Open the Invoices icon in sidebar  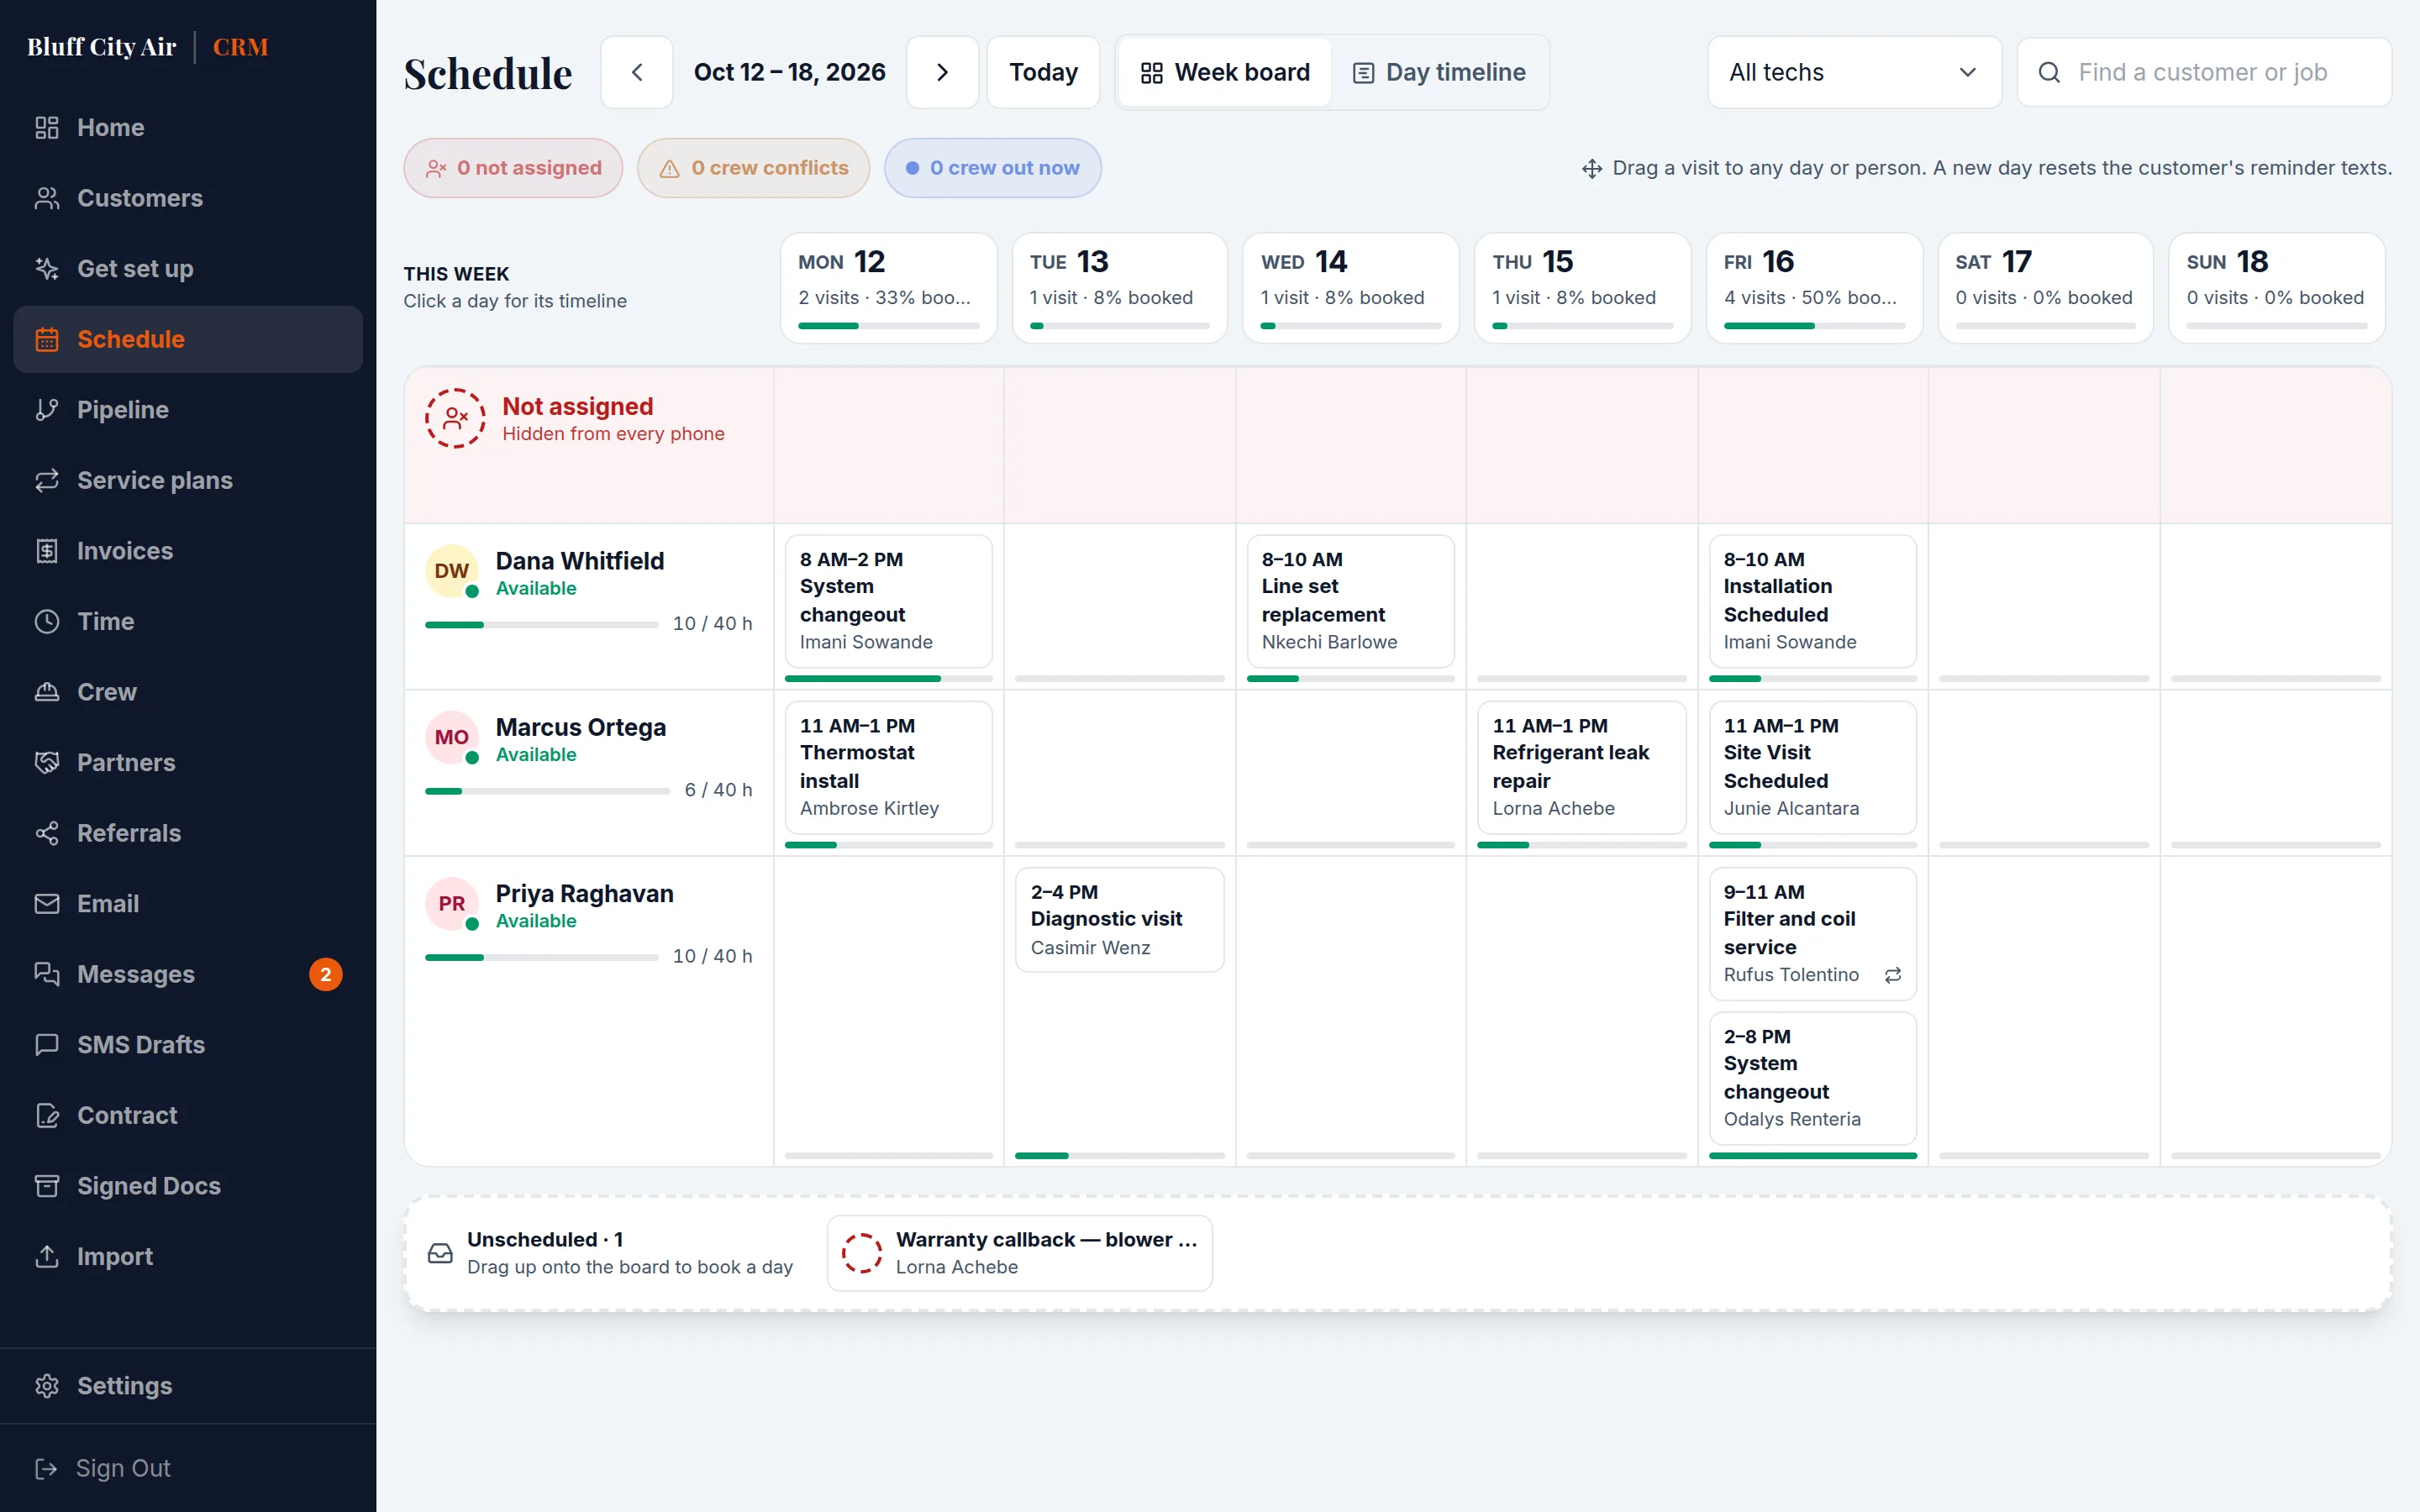[47, 551]
